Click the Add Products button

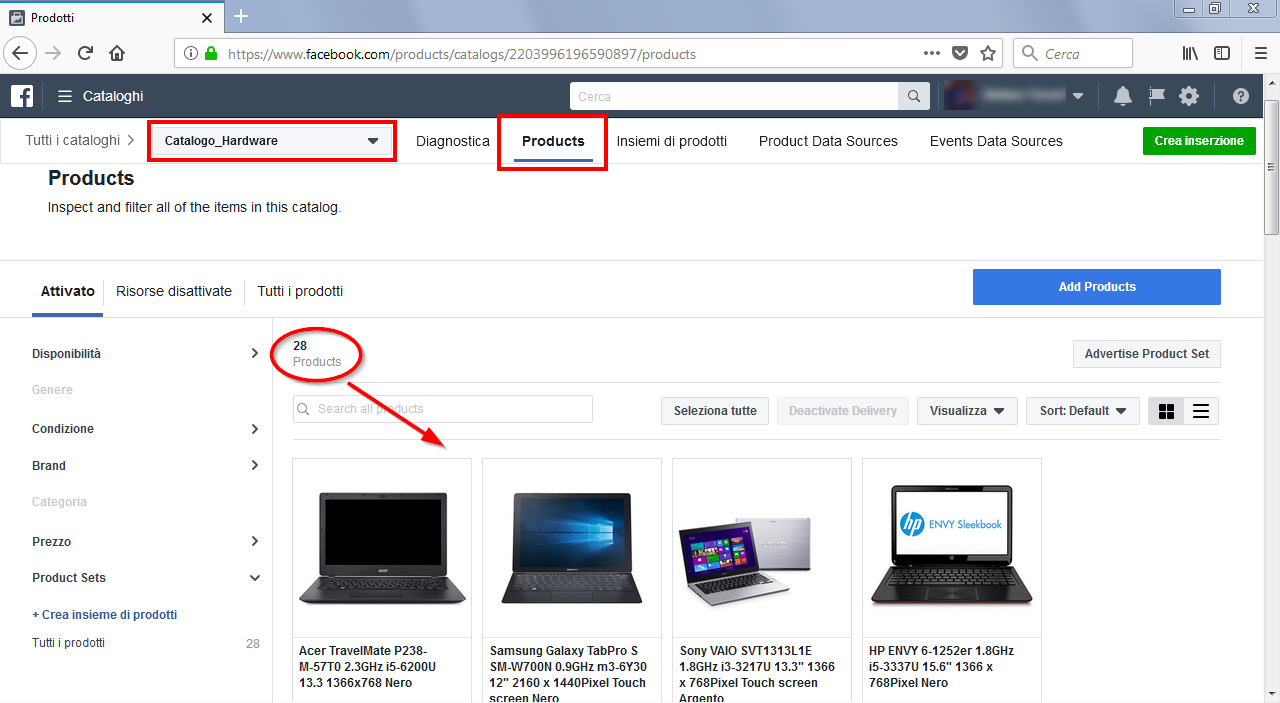click(x=1097, y=286)
